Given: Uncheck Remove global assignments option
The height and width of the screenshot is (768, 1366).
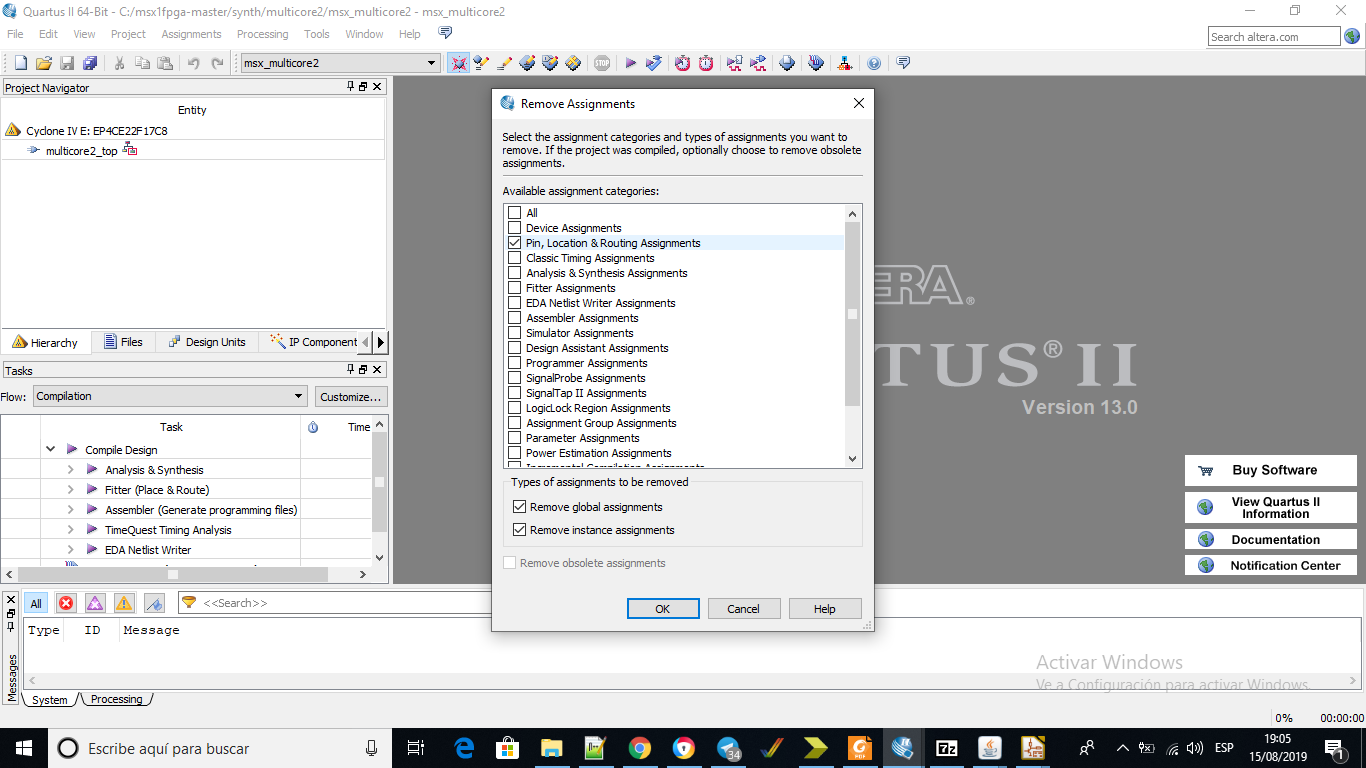Looking at the screenshot, I should pyautogui.click(x=519, y=507).
